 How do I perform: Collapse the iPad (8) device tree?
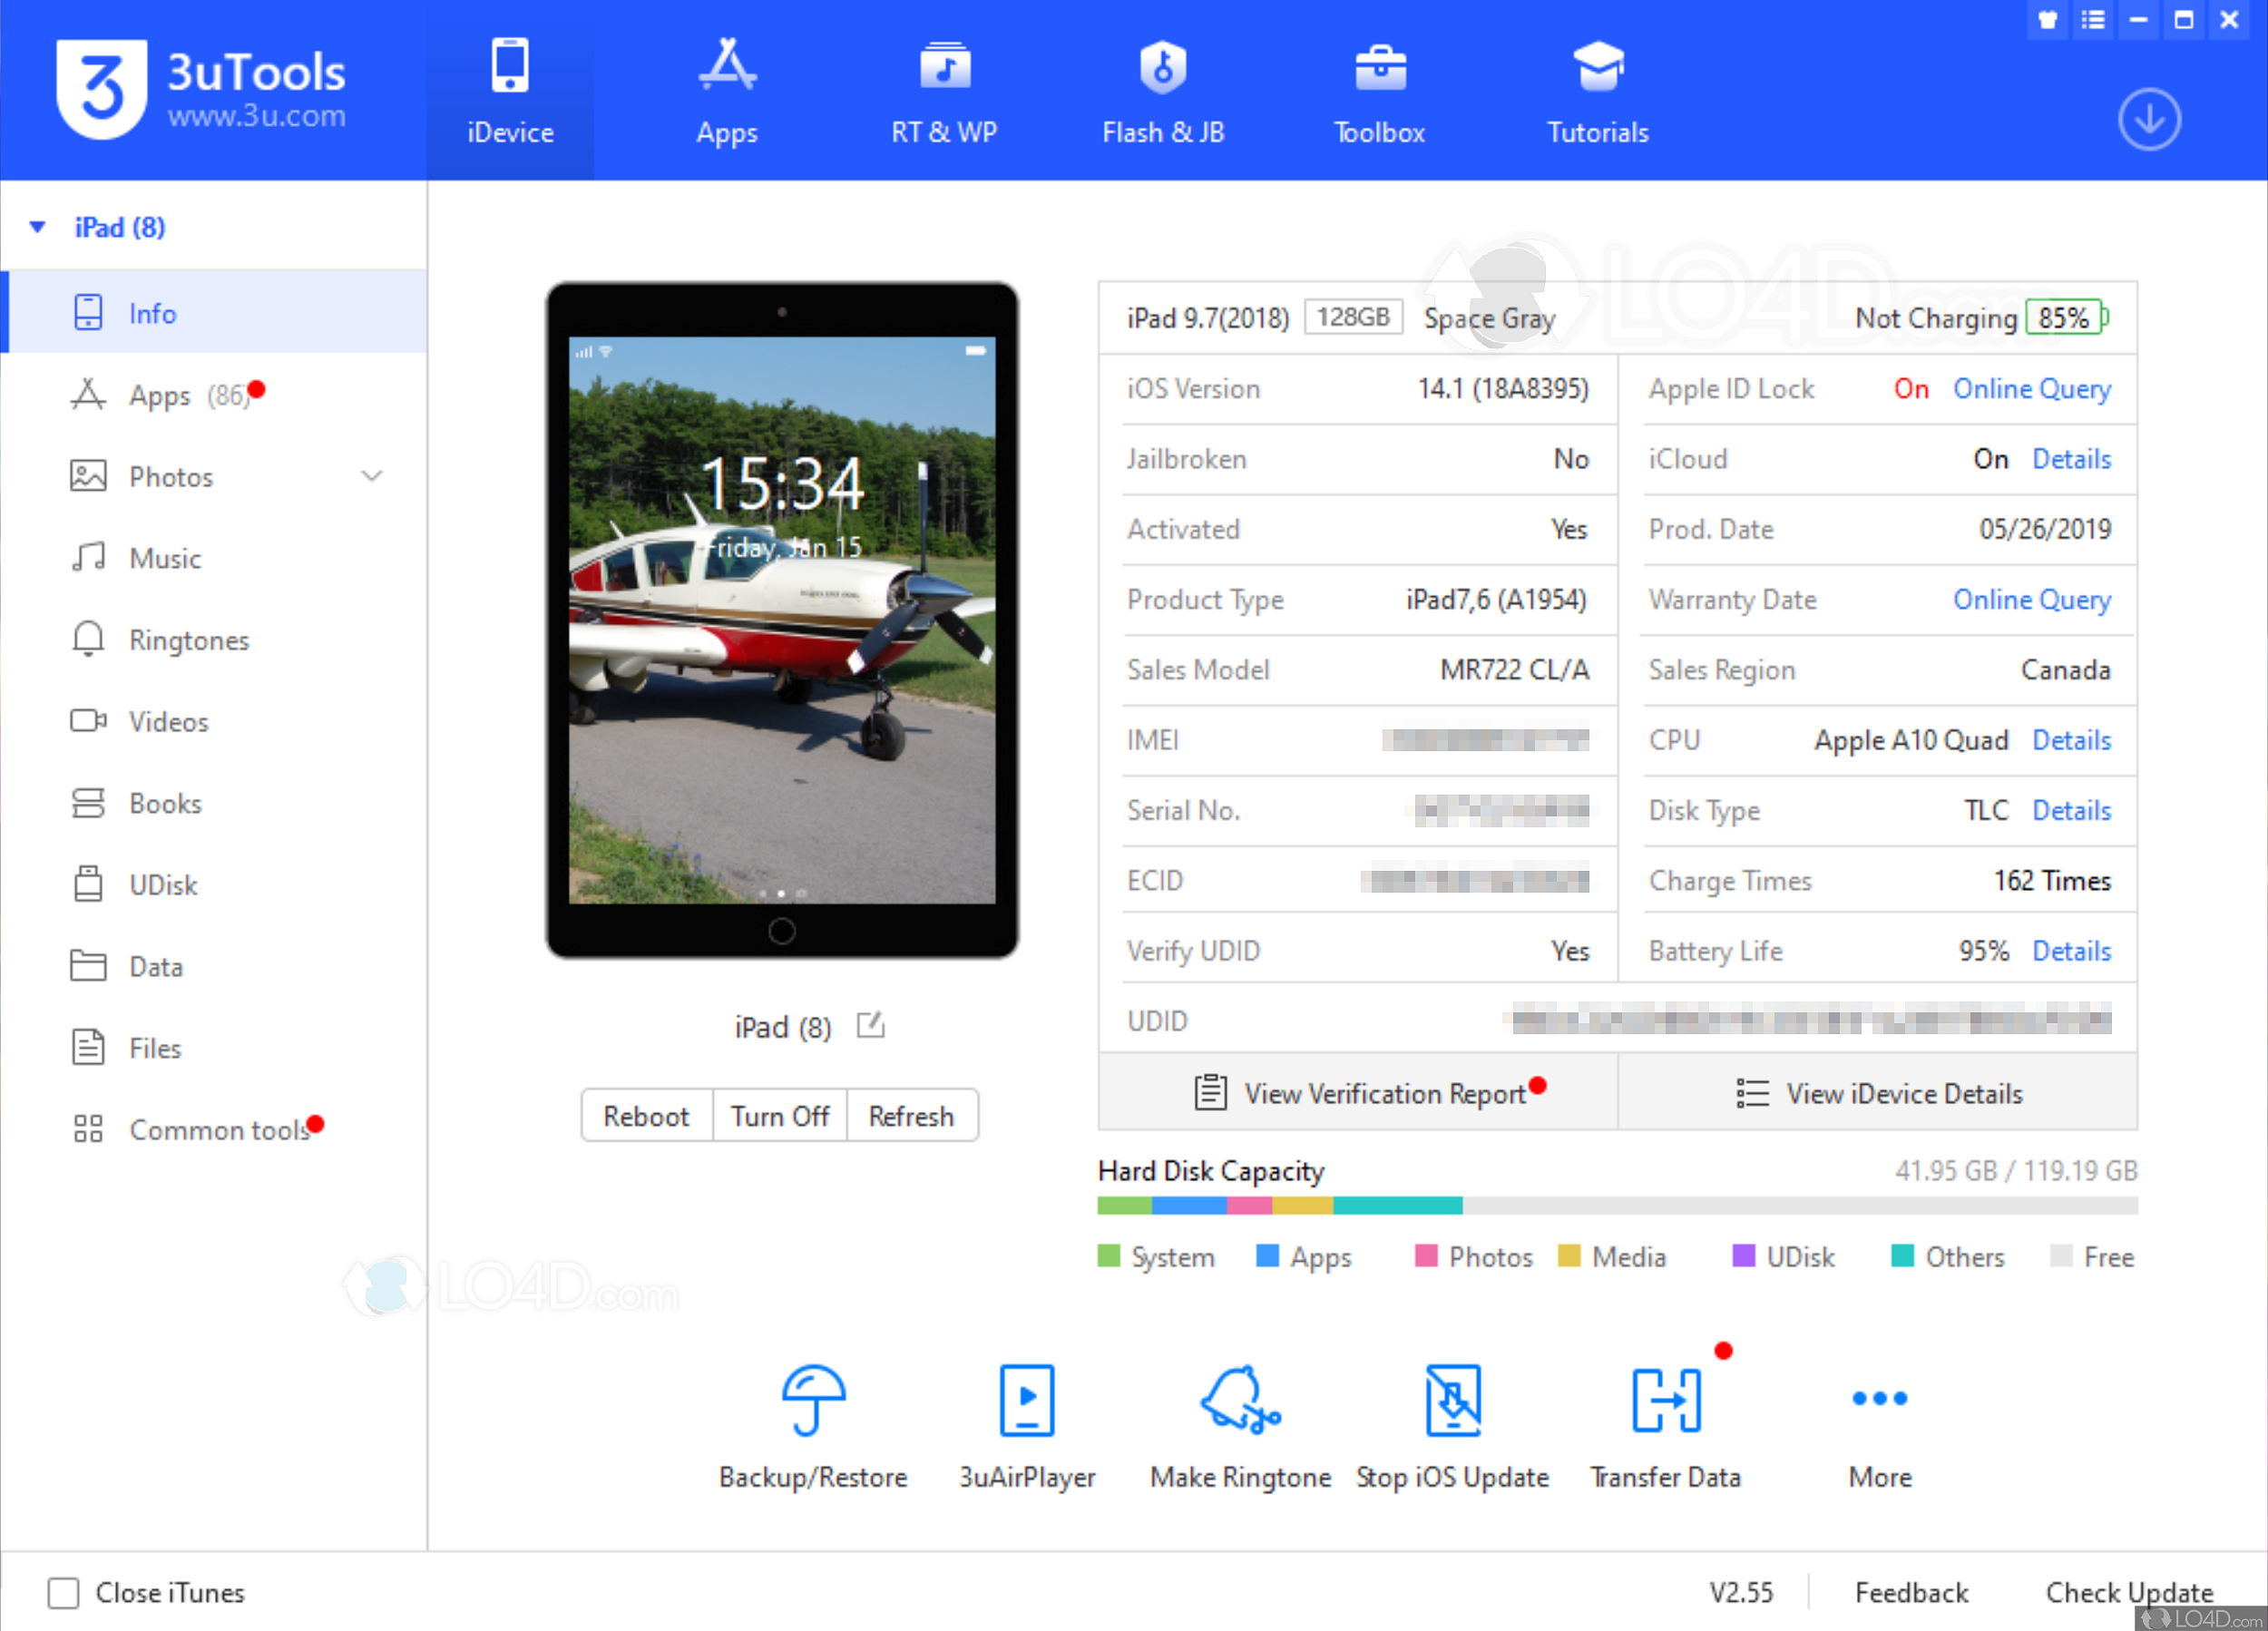pyautogui.click(x=38, y=227)
